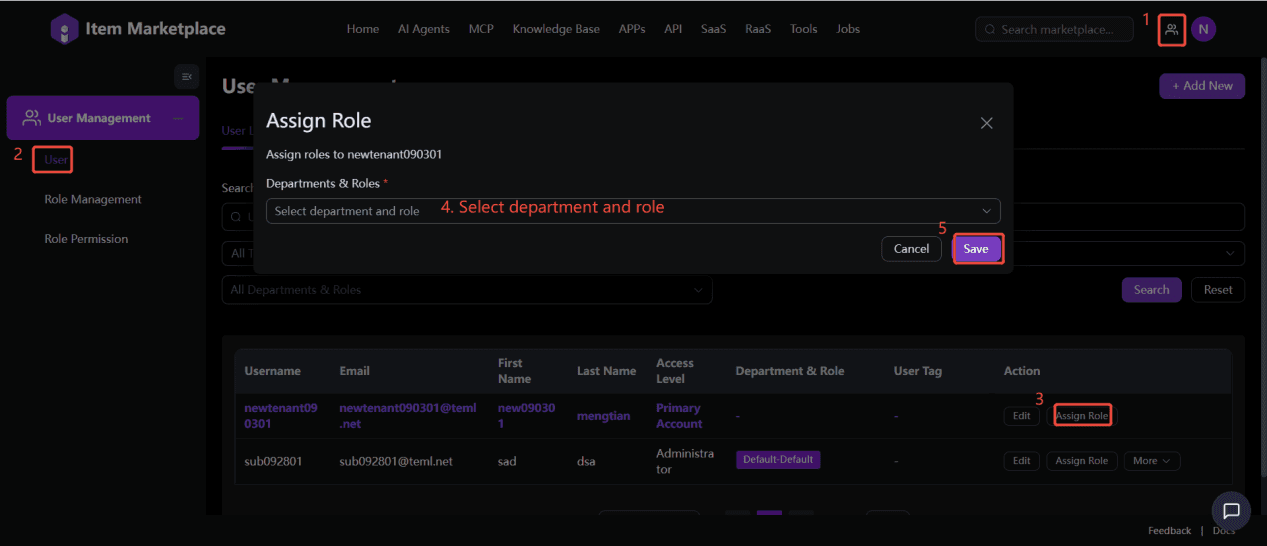Collapse the sidebar with the toggle icon
Image resolution: width=1267 pixels, height=546 pixels.
click(x=186, y=77)
